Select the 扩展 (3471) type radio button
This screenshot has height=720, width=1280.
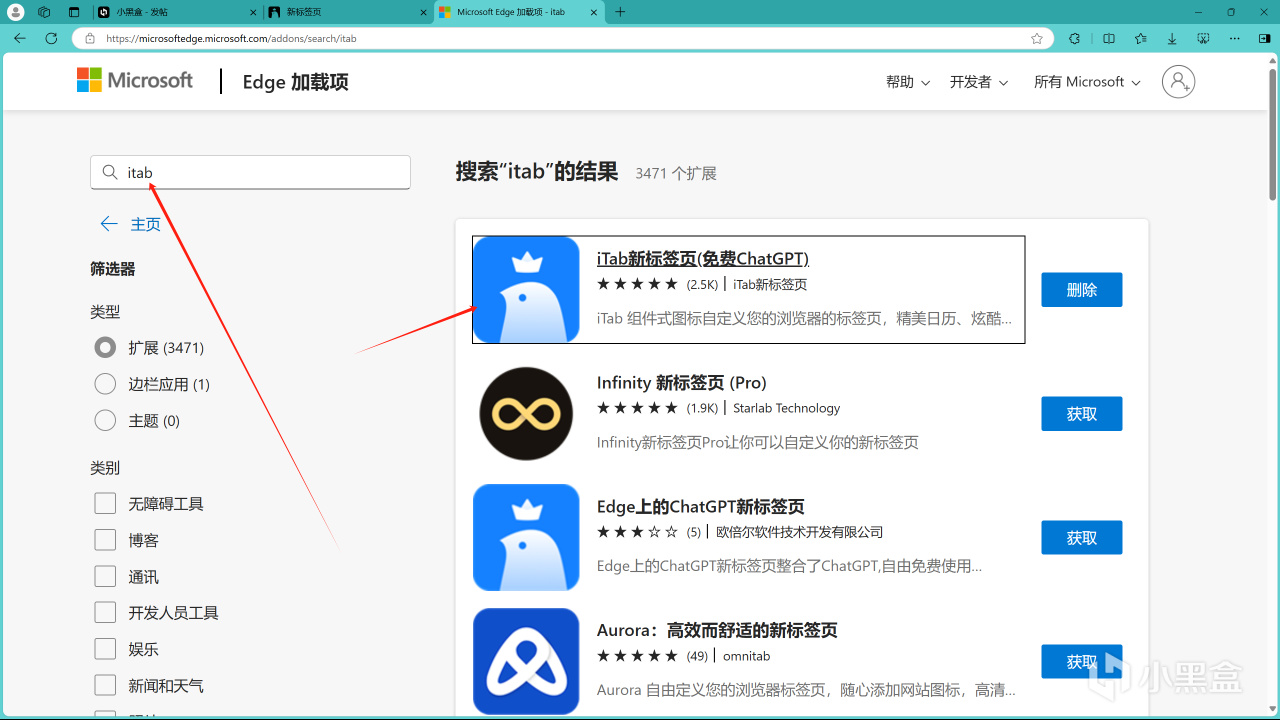coord(105,348)
